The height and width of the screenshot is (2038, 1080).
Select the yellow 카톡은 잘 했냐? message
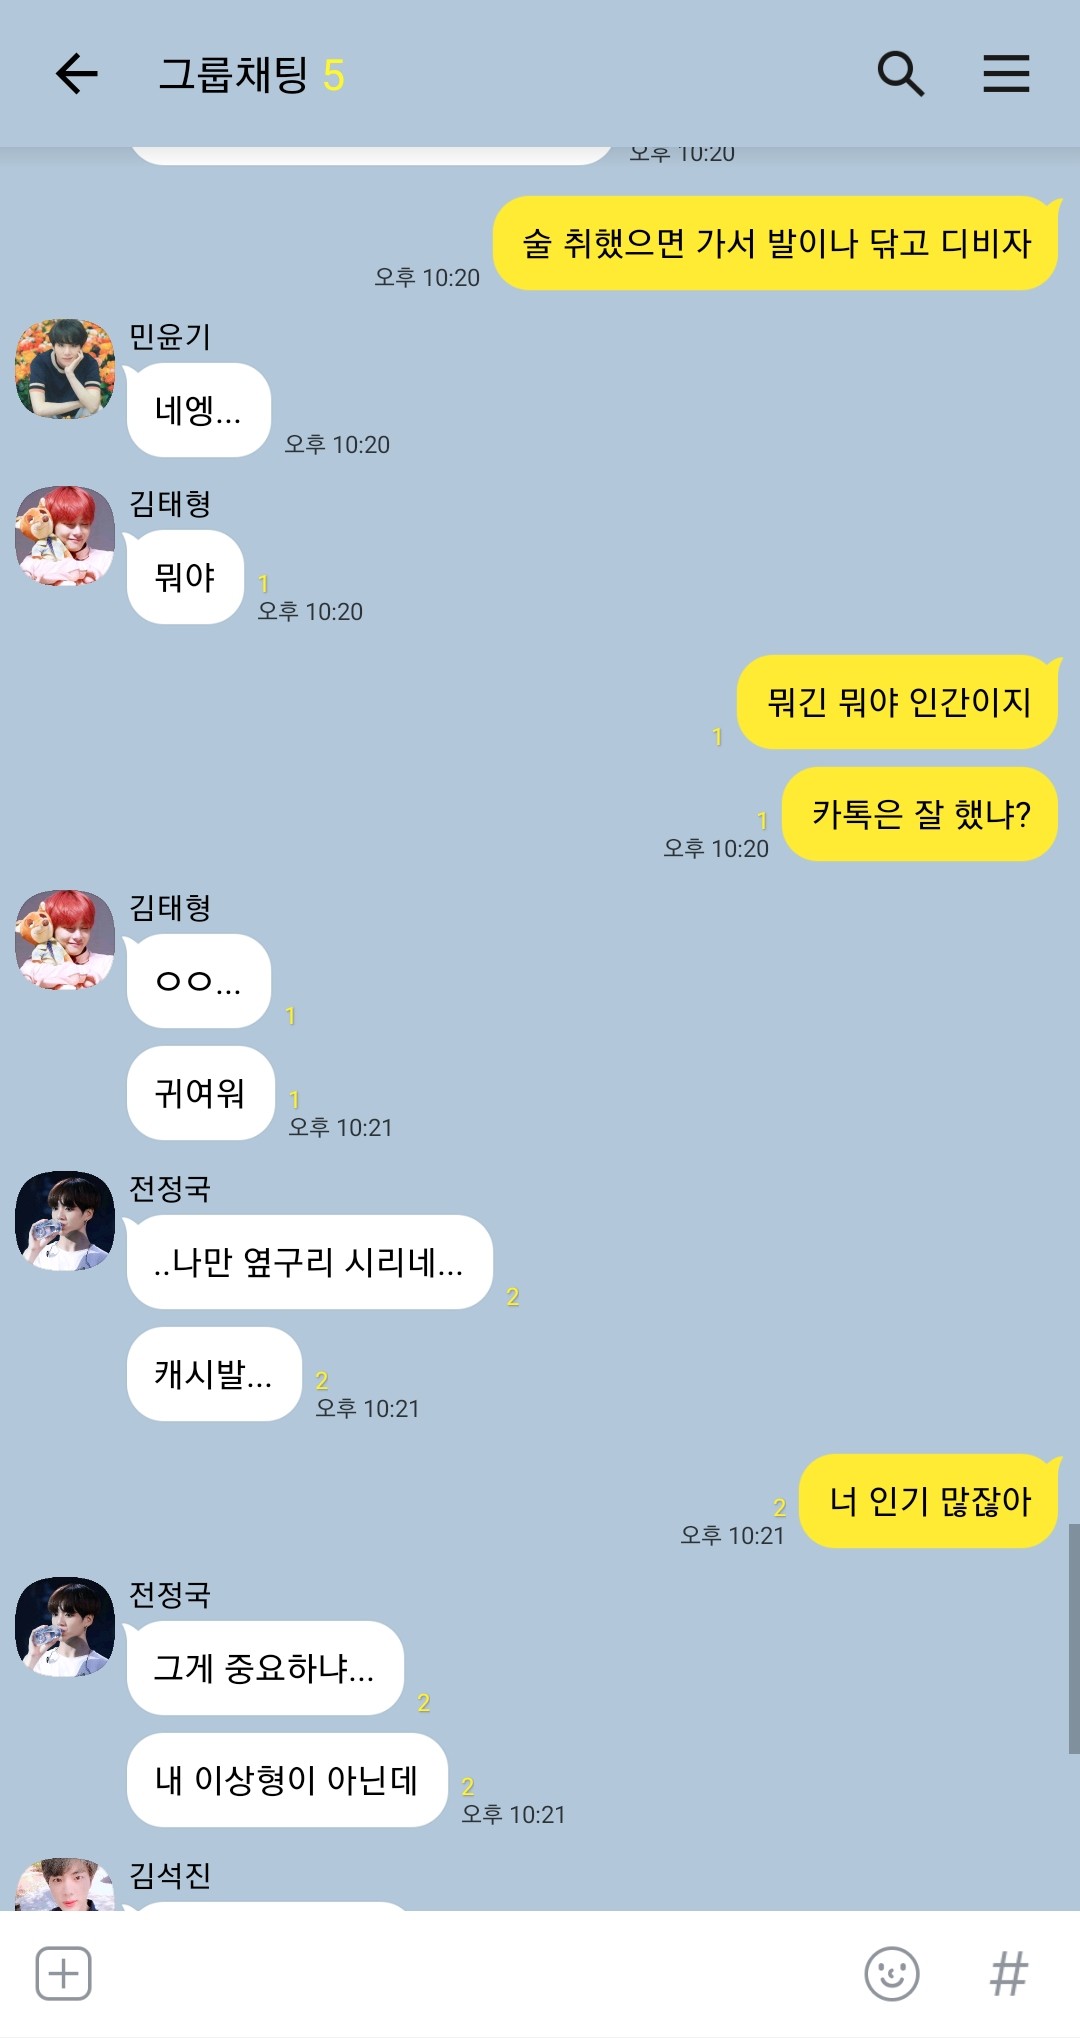coord(920,814)
